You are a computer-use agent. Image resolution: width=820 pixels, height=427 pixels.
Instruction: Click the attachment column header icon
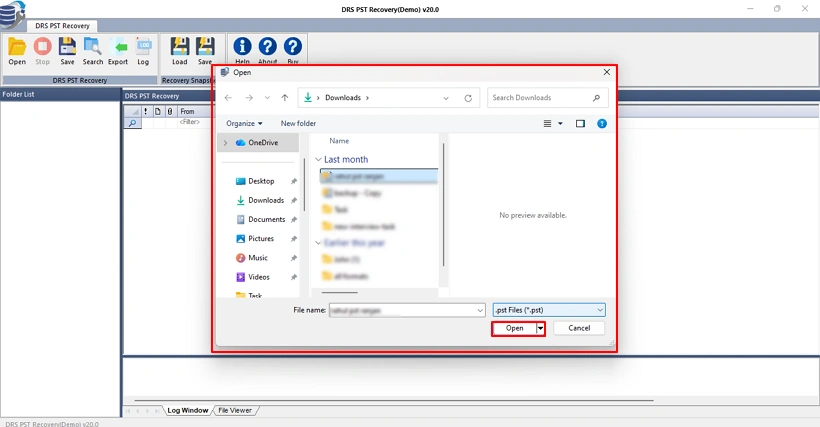170,111
